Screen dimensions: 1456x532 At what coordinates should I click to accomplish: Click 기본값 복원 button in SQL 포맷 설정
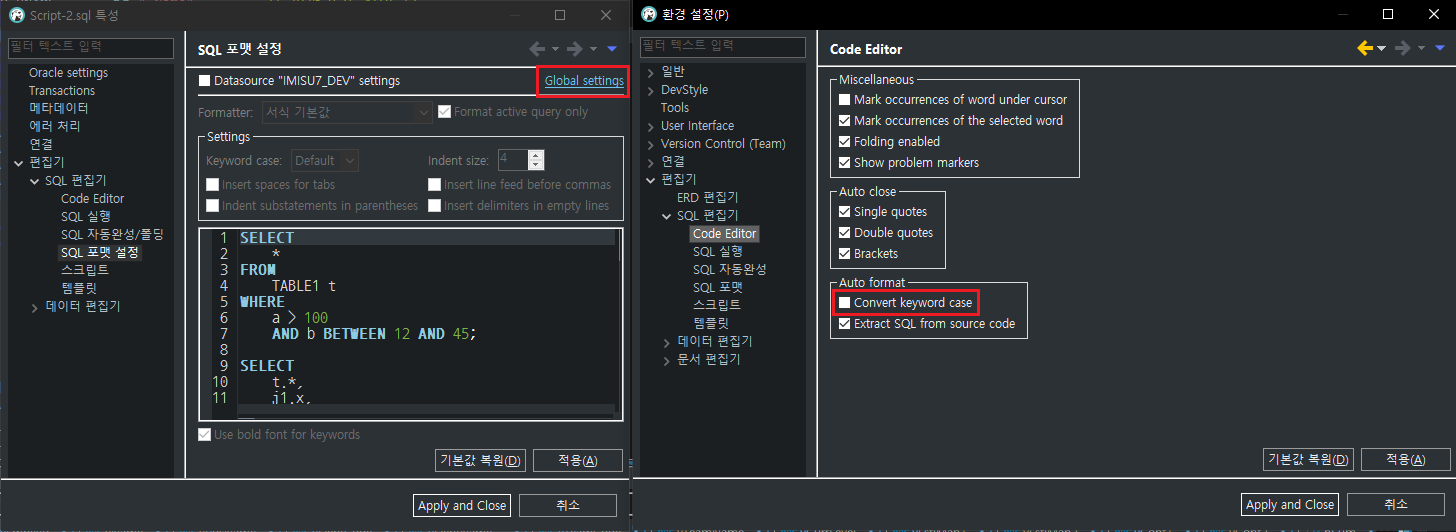(x=480, y=461)
